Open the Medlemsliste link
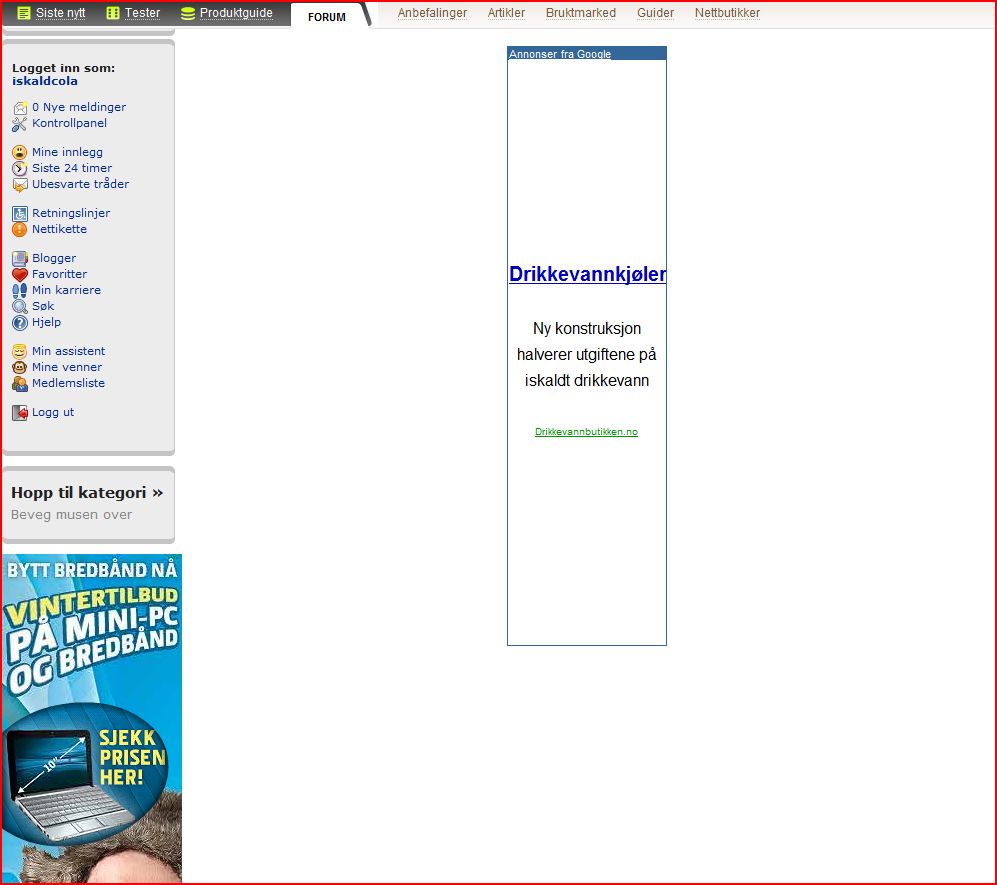 (x=69, y=383)
